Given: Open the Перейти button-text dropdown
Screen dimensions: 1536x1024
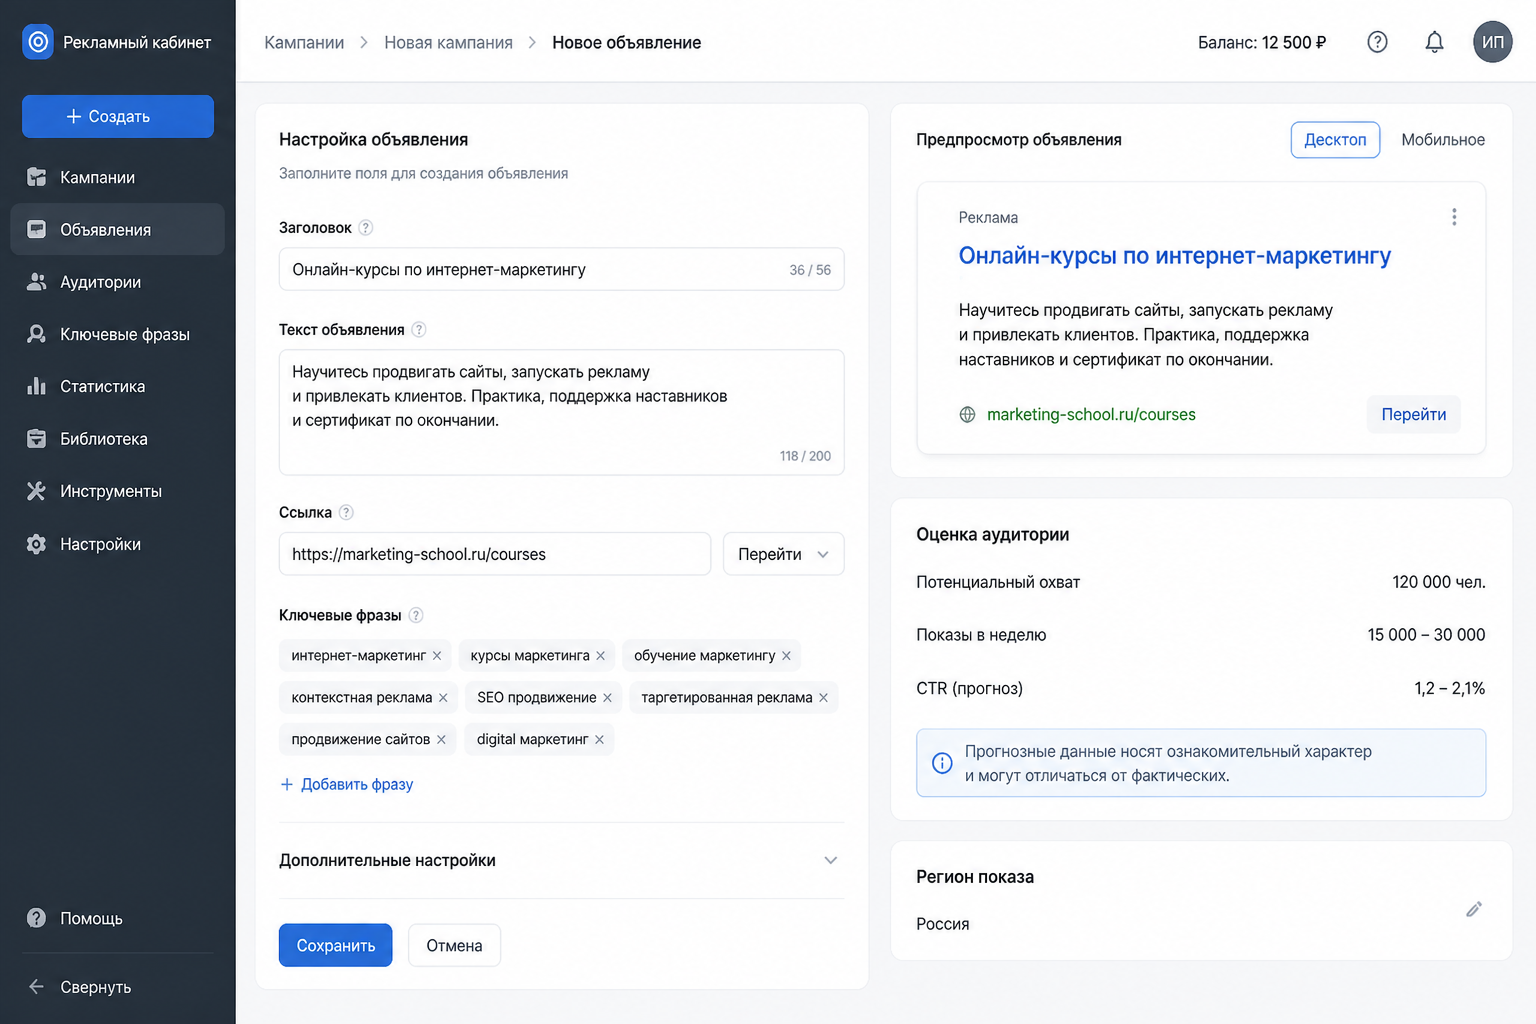Looking at the screenshot, I should (784, 554).
